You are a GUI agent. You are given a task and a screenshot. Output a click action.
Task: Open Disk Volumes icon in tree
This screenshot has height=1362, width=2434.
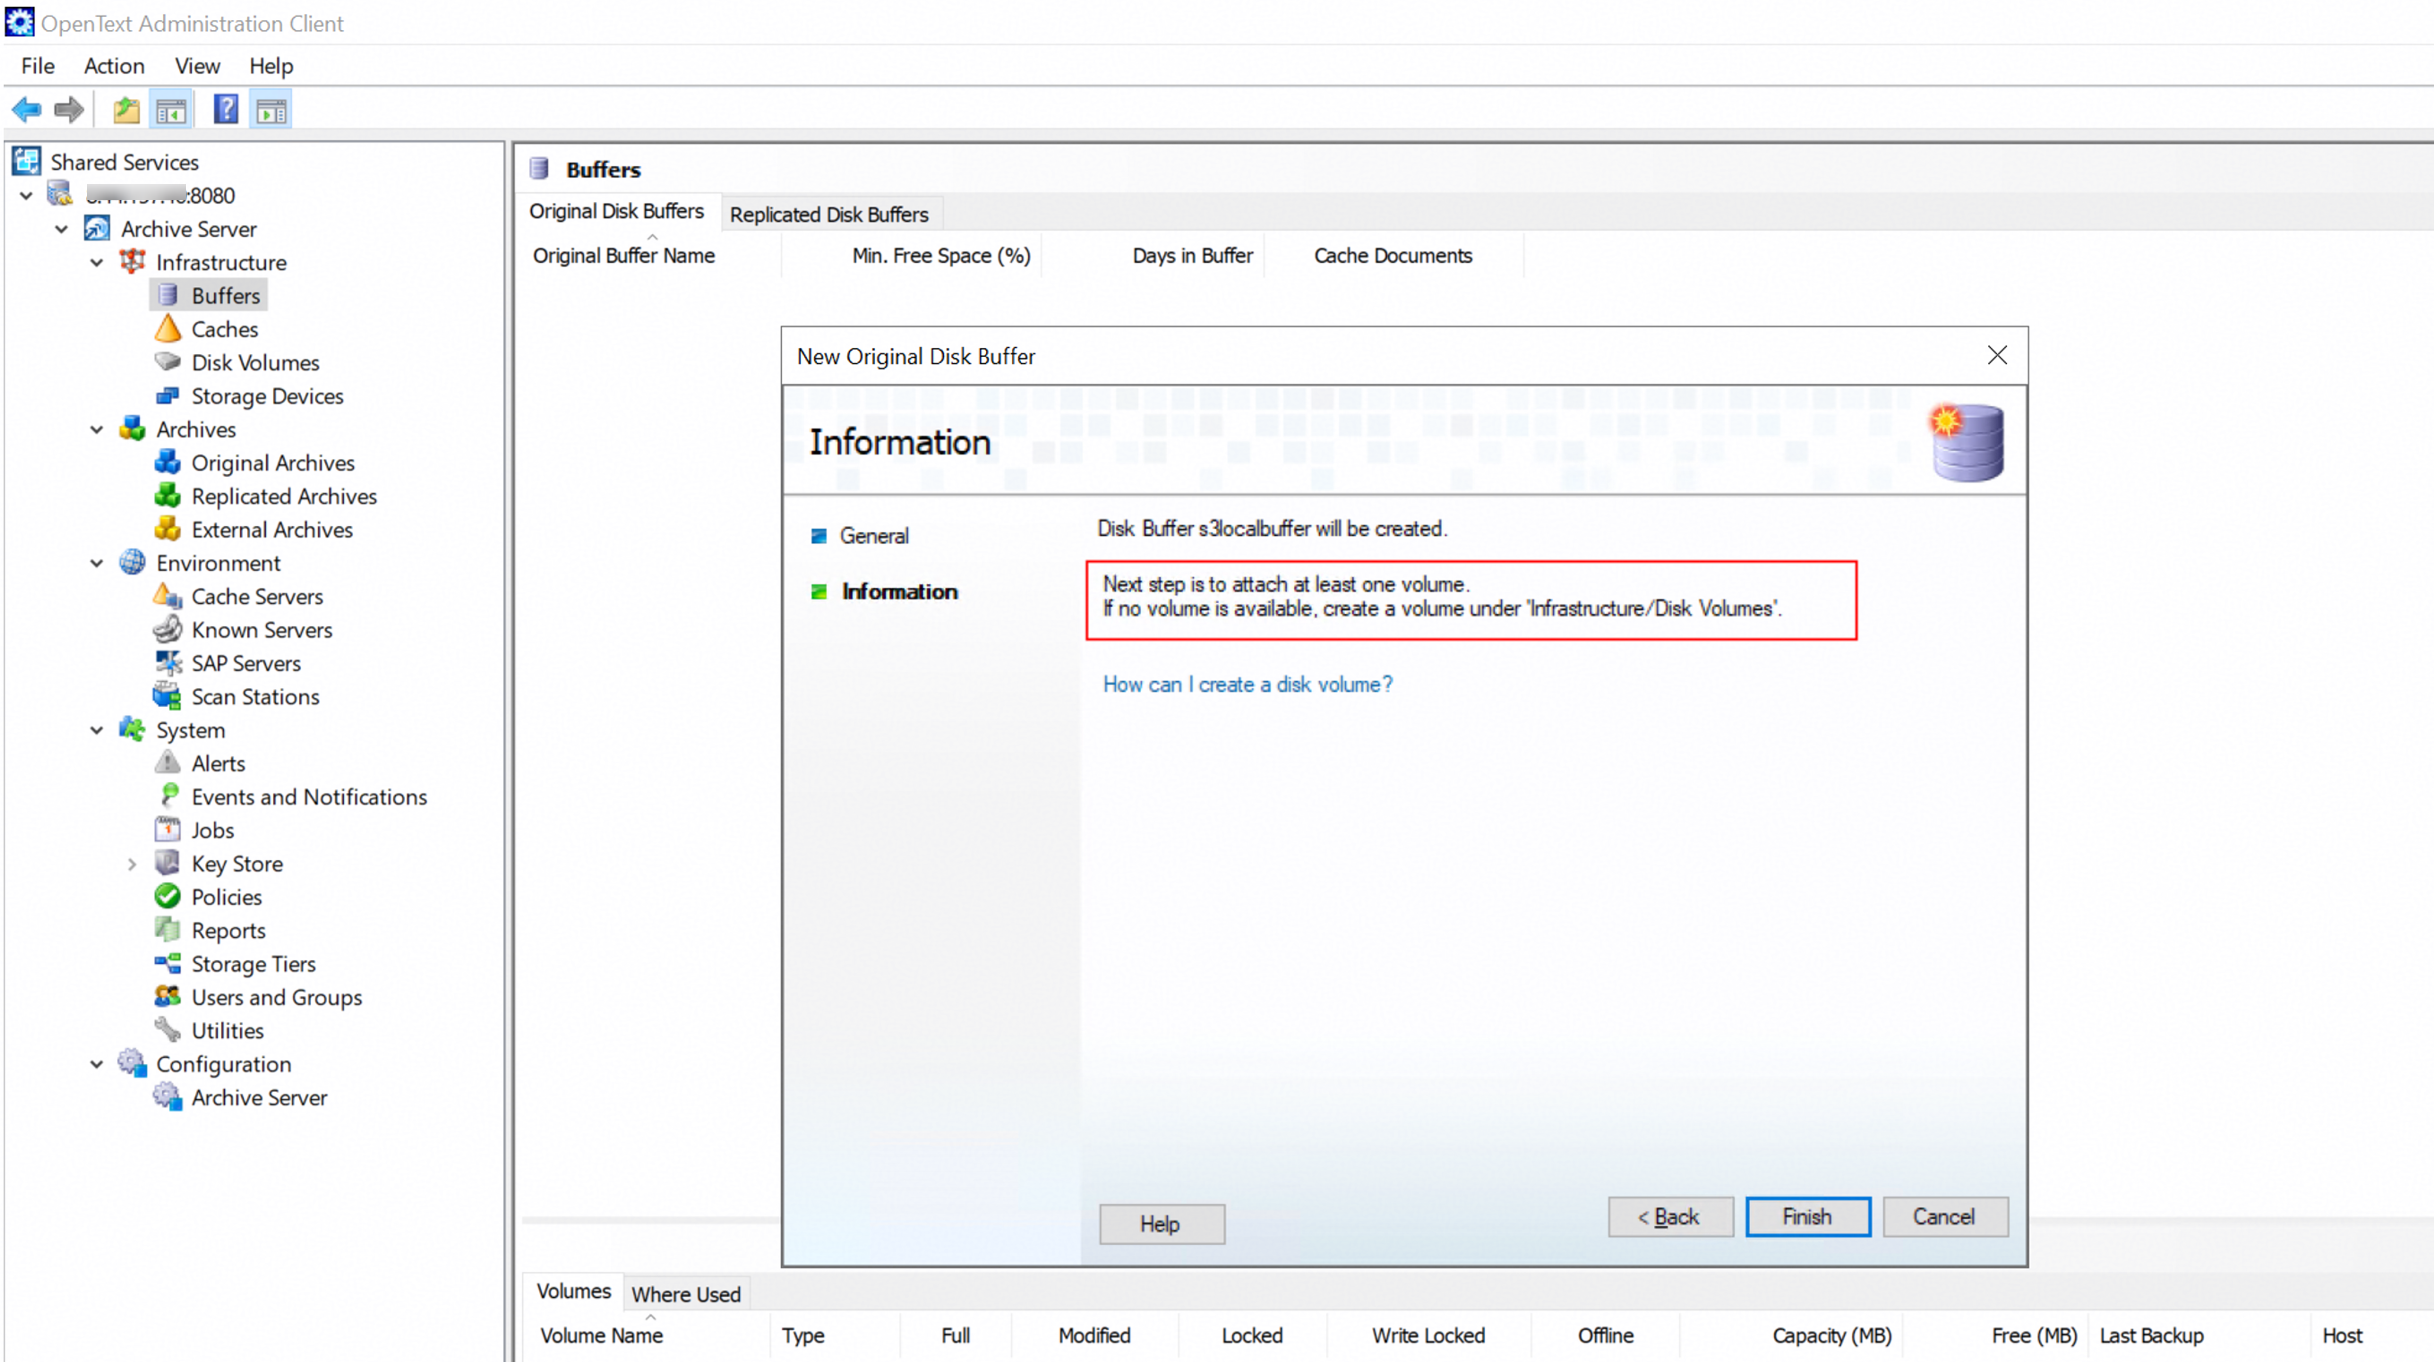point(168,362)
